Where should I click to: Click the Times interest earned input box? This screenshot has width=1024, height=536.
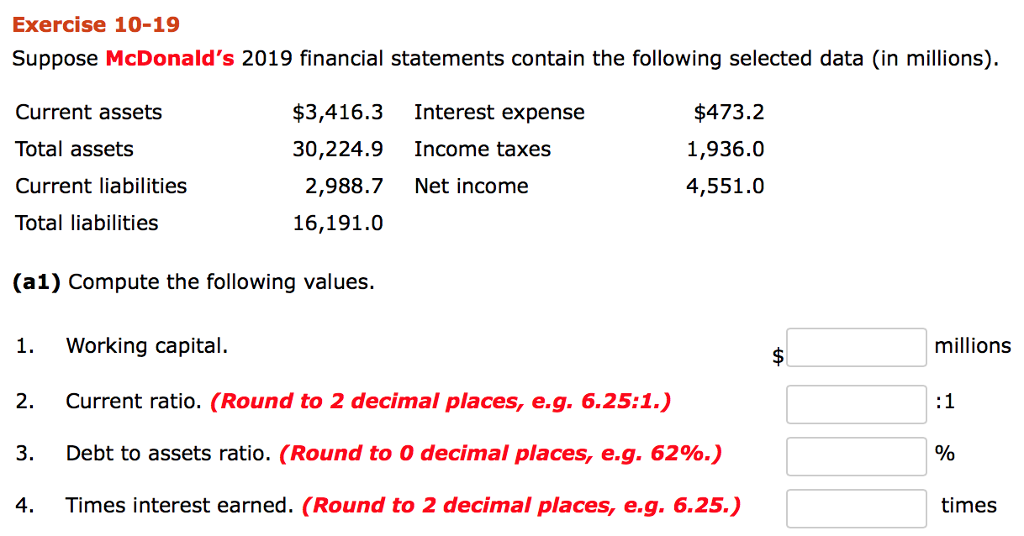point(856,509)
